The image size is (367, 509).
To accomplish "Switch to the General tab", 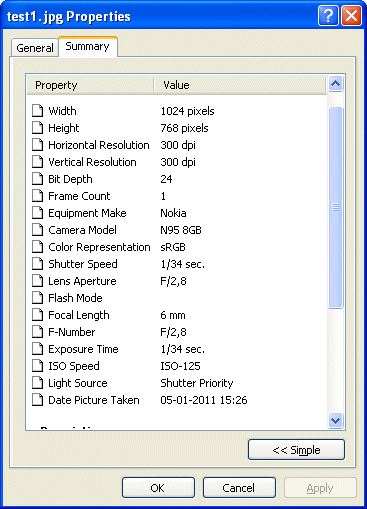I will click(x=35, y=48).
